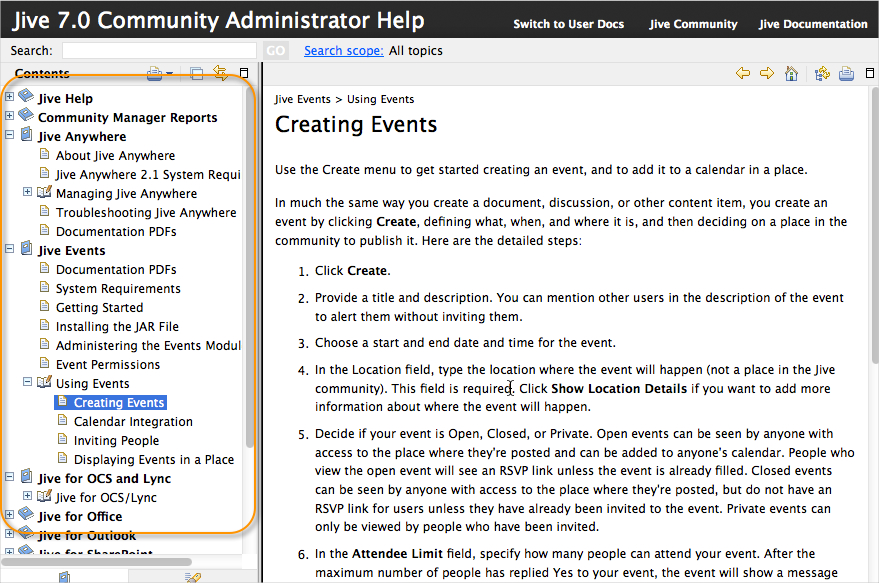The width and height of the screenshot is (879, 583).
Task: Click topic-book icon beside Jive for OCS/Lync
Action: pyautogui.click(x=44, y=496)
